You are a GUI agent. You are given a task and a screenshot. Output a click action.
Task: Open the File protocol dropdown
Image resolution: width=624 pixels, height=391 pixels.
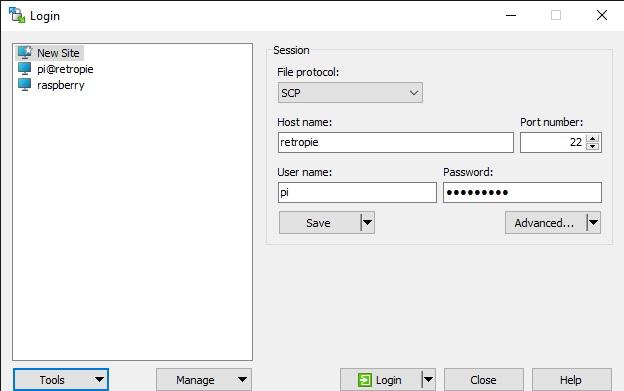(350, 93)
